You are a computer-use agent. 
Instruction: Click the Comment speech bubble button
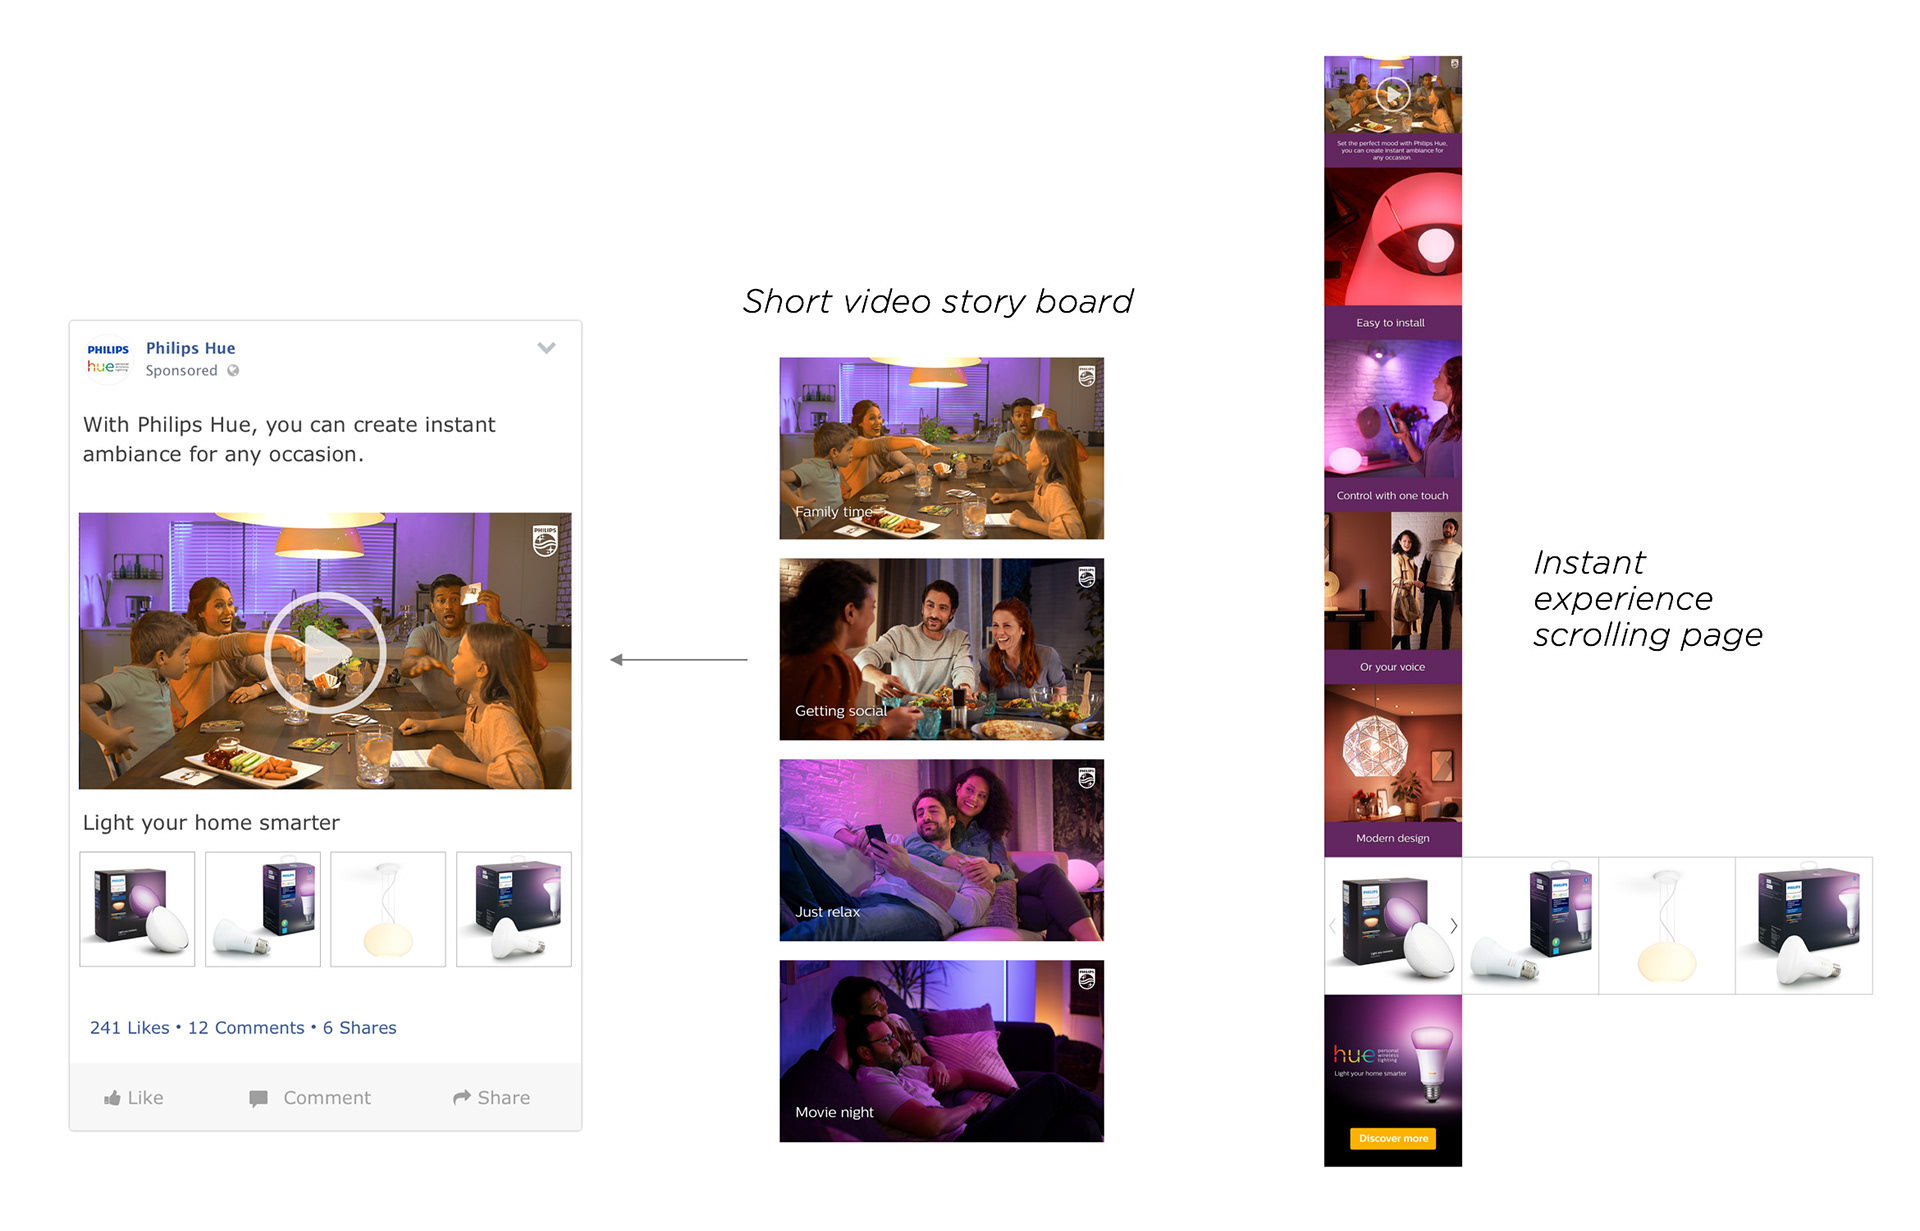(310, 1098)
